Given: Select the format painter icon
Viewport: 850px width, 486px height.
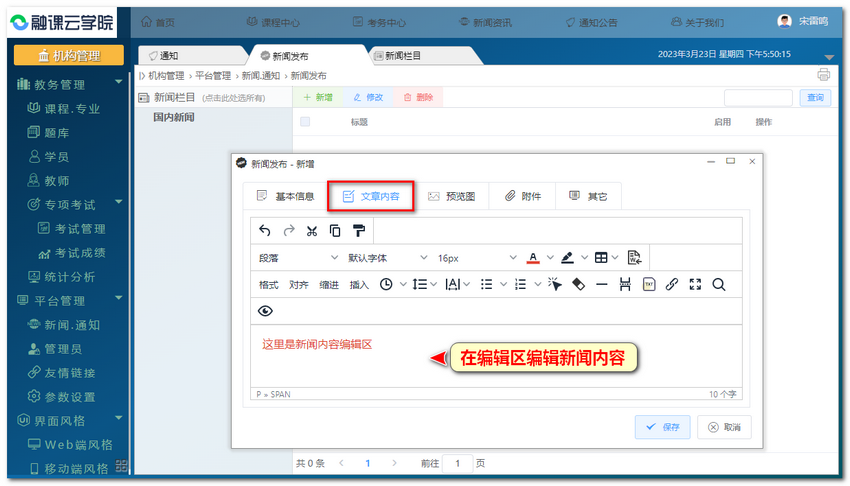Looking at the screenshot, I should (359, 231).
